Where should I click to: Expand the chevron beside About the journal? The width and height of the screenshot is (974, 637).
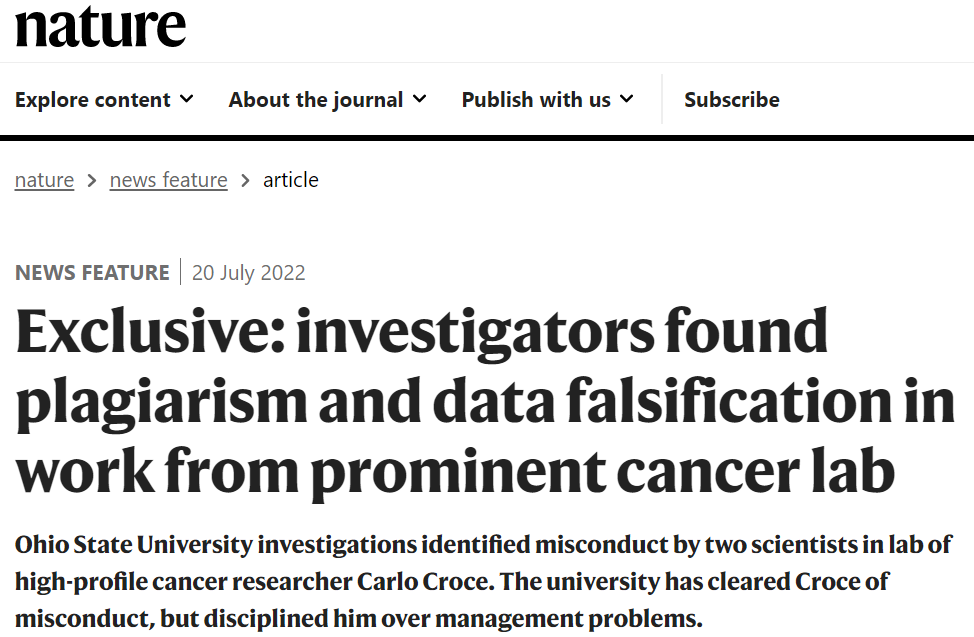click(x=419, y=99)
